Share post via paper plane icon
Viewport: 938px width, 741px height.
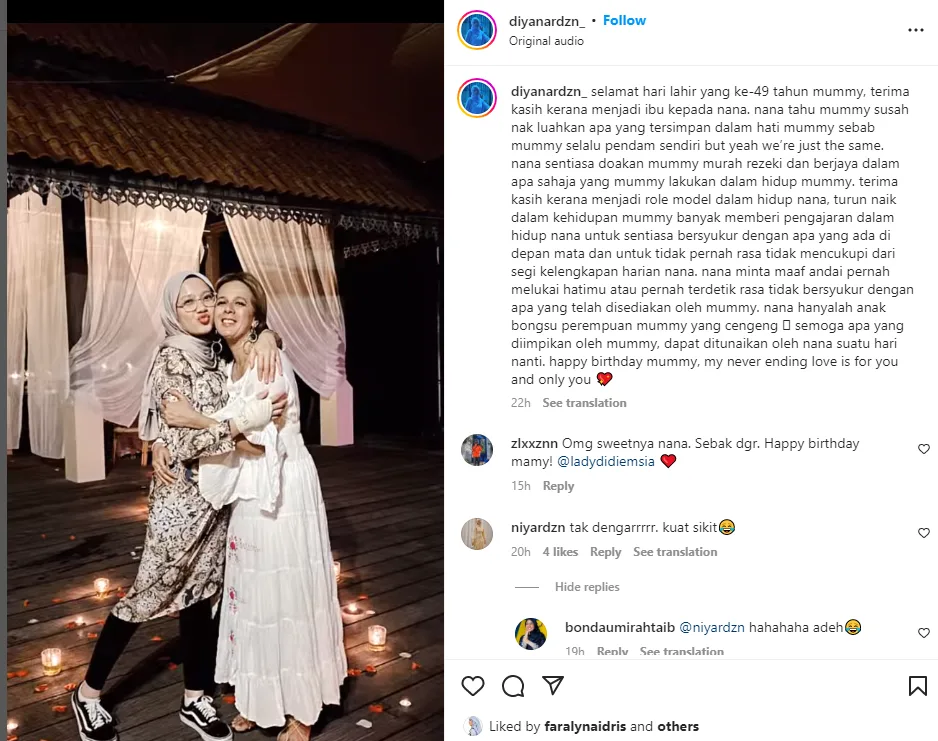point(553,685)
